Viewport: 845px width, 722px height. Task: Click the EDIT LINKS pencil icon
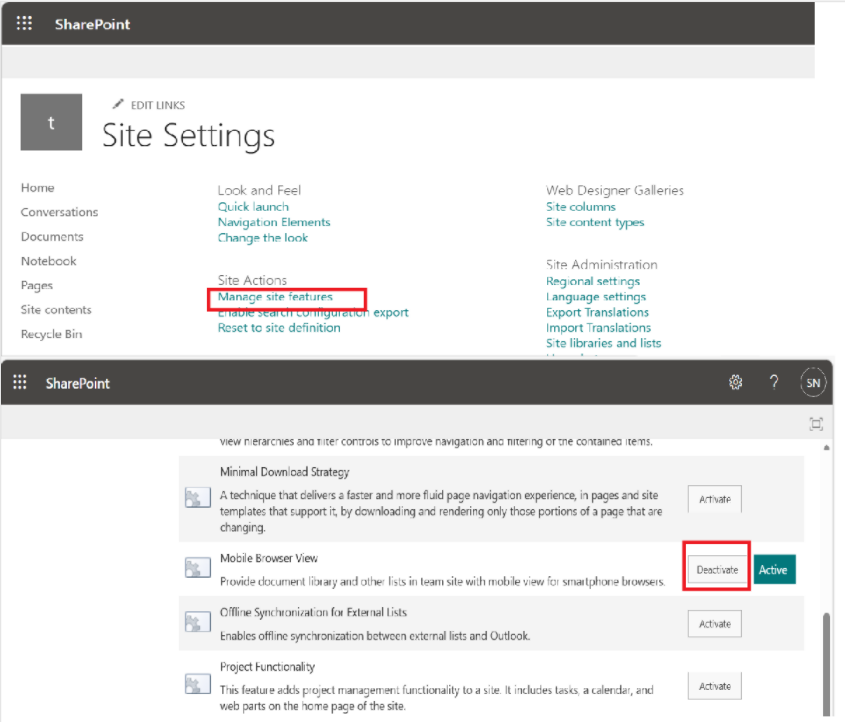[x=118, y=103]
